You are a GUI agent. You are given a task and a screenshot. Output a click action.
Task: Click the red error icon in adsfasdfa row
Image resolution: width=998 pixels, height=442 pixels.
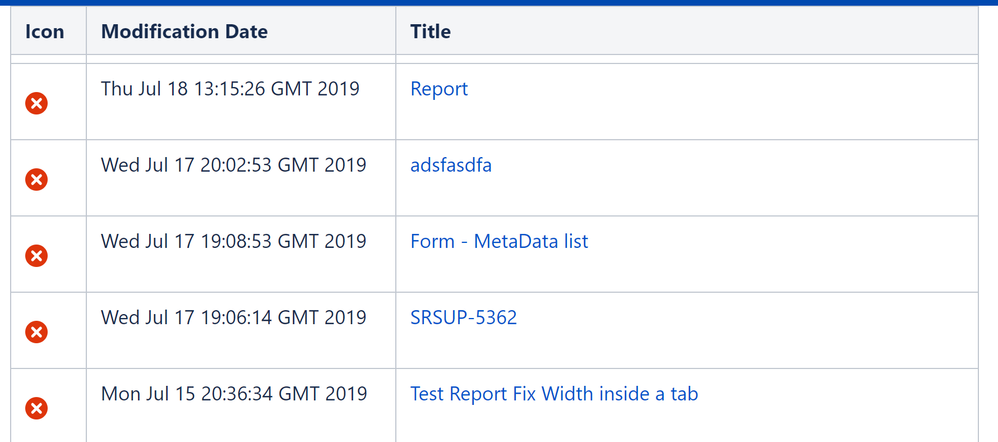point(36,179)
